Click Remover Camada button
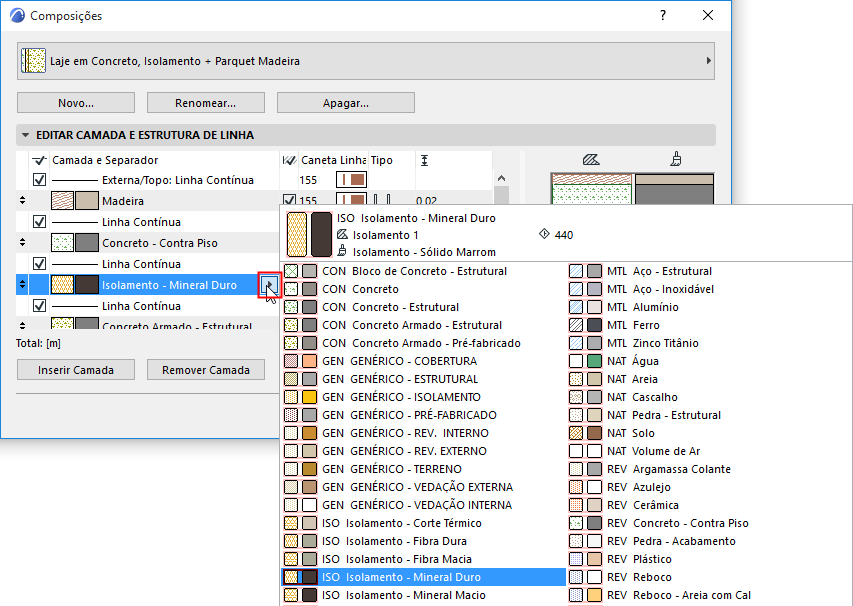This screenshot has width=853, height=606. point(206,370)
